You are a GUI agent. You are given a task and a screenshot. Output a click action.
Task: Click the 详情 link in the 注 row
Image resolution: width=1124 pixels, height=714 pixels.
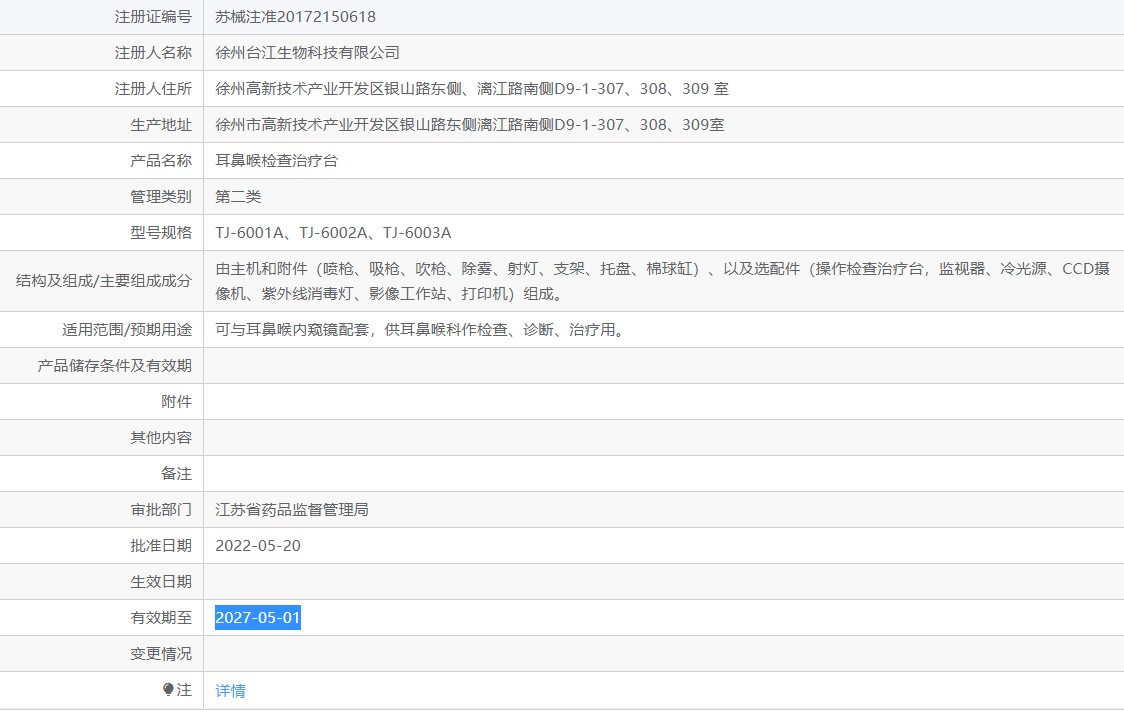[230, 690]
